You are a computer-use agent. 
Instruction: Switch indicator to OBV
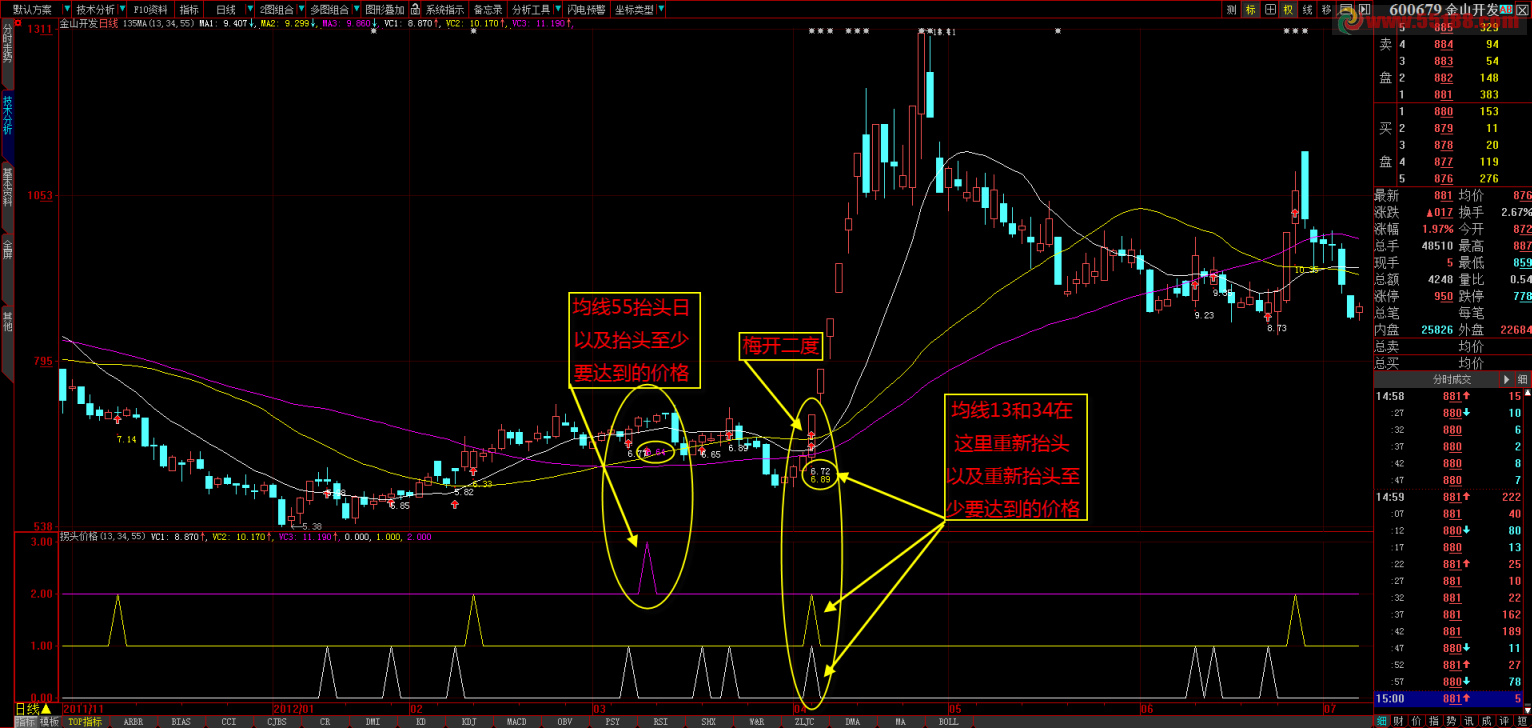[564, 721]
